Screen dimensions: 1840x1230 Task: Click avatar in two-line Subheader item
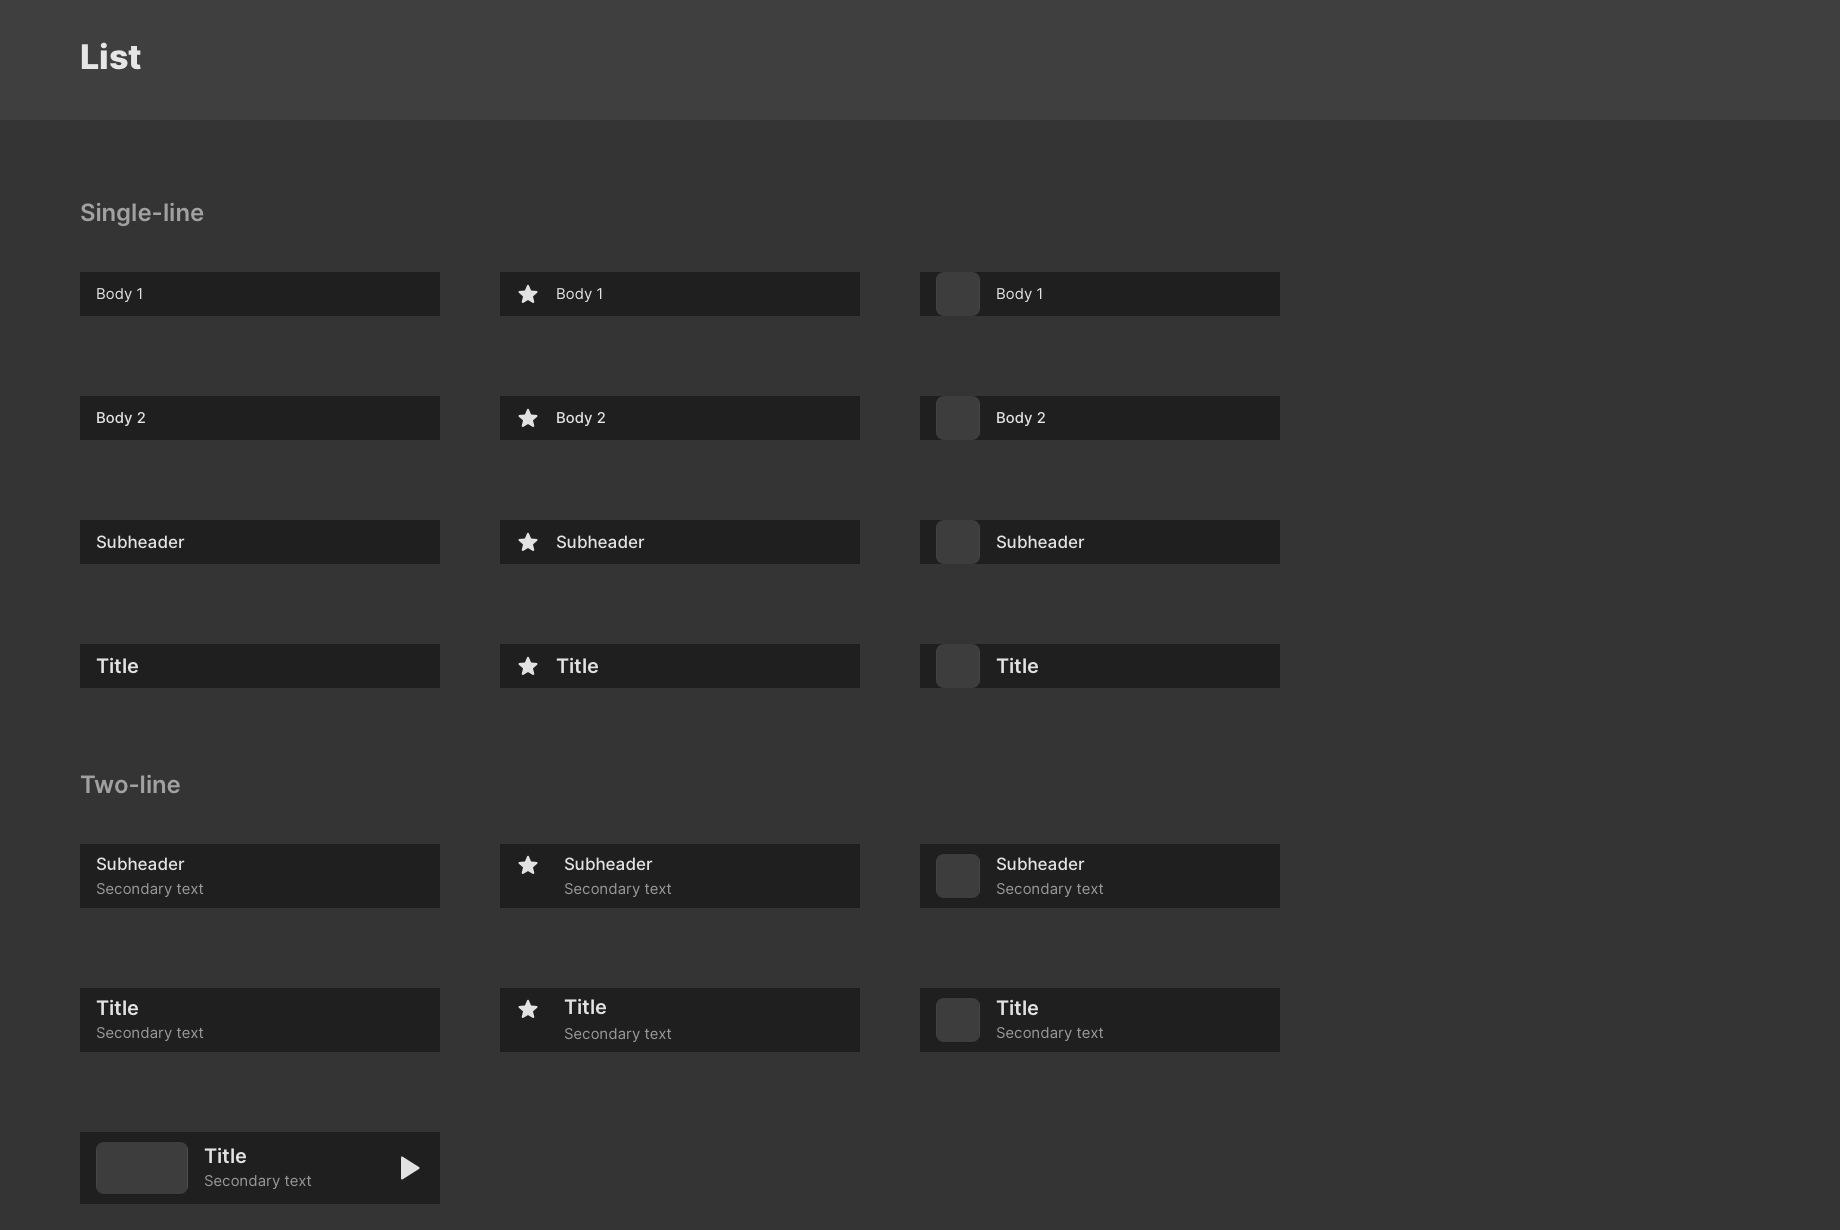[x=958, y=876]
